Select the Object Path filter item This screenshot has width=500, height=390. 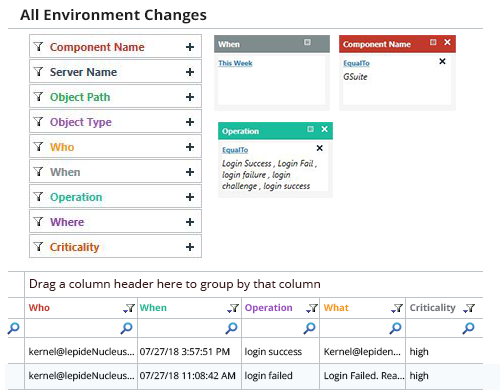(x=115, y=97)
